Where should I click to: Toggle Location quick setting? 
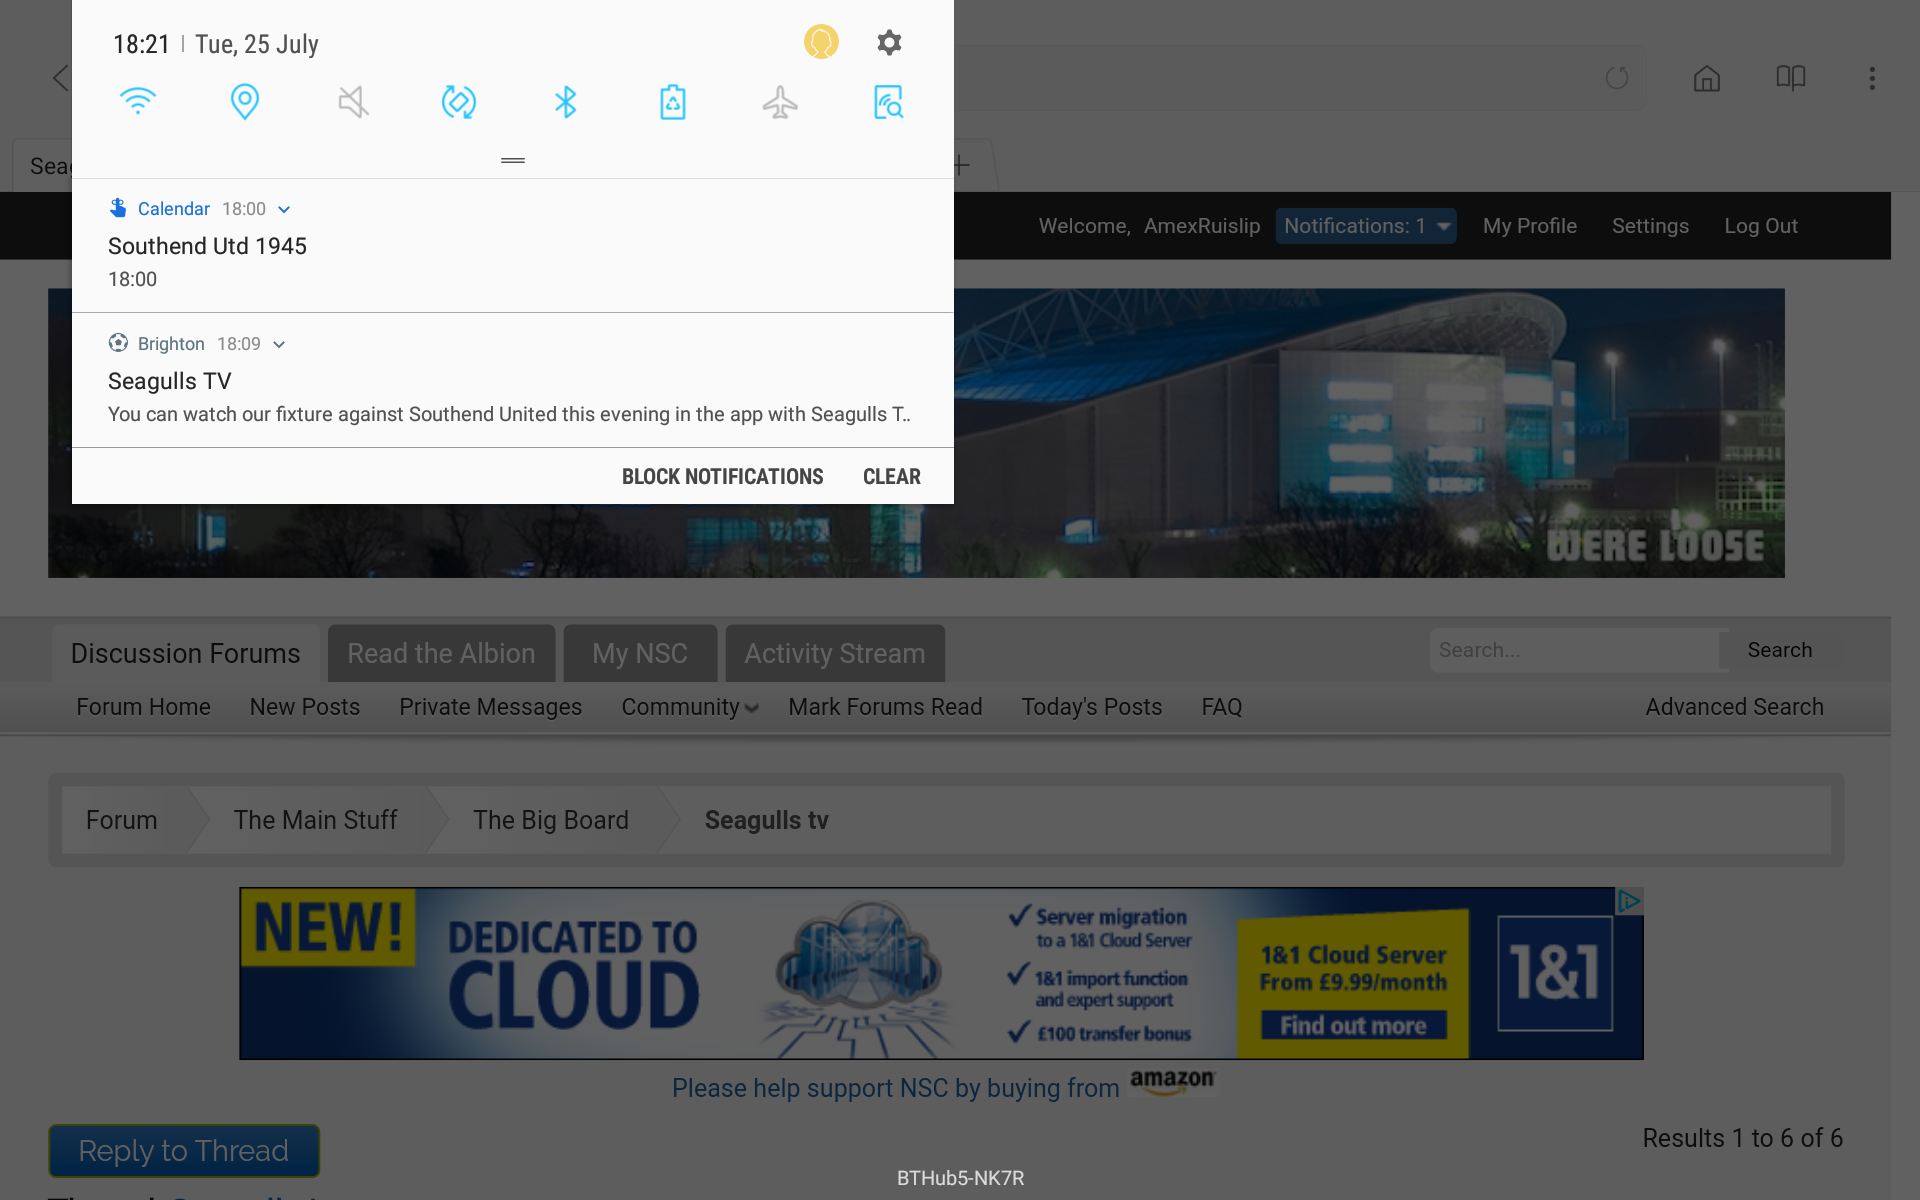245,101
